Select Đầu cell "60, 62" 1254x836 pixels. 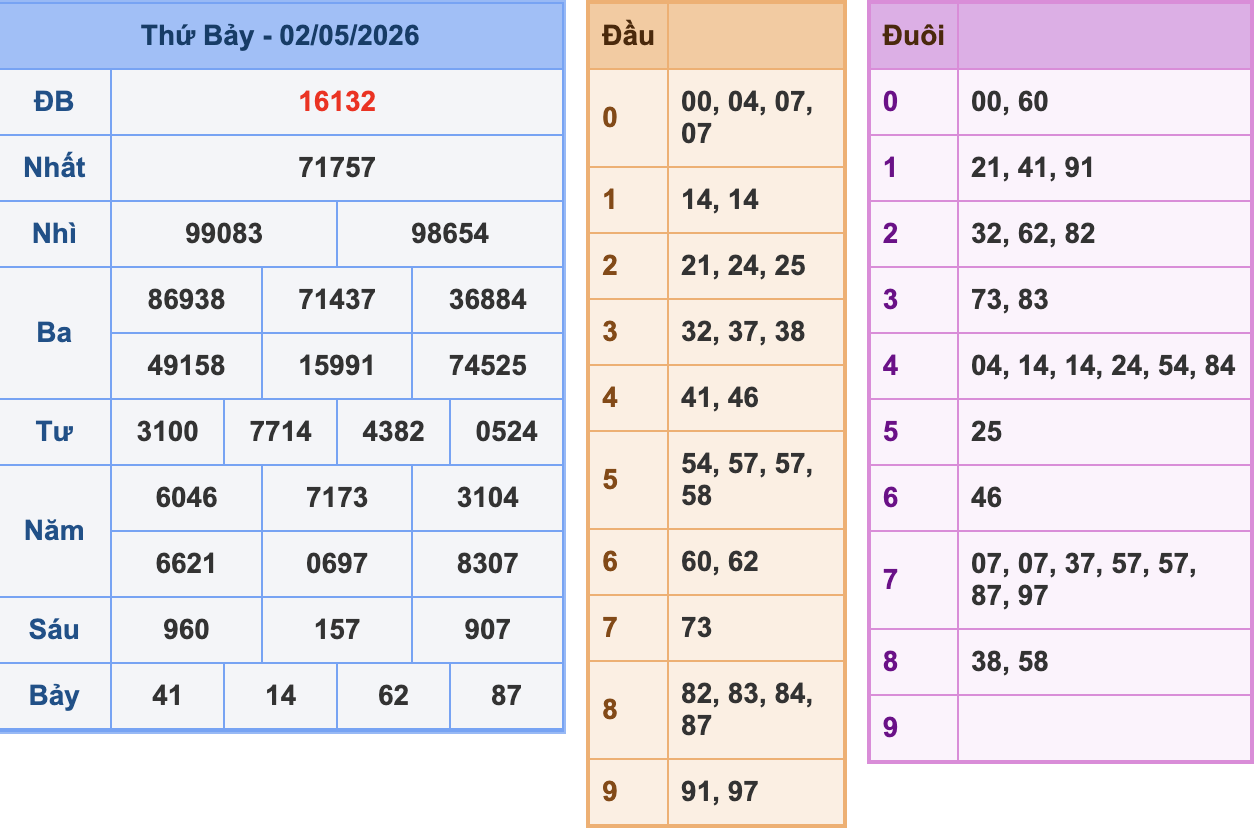[x=756, y=562]
